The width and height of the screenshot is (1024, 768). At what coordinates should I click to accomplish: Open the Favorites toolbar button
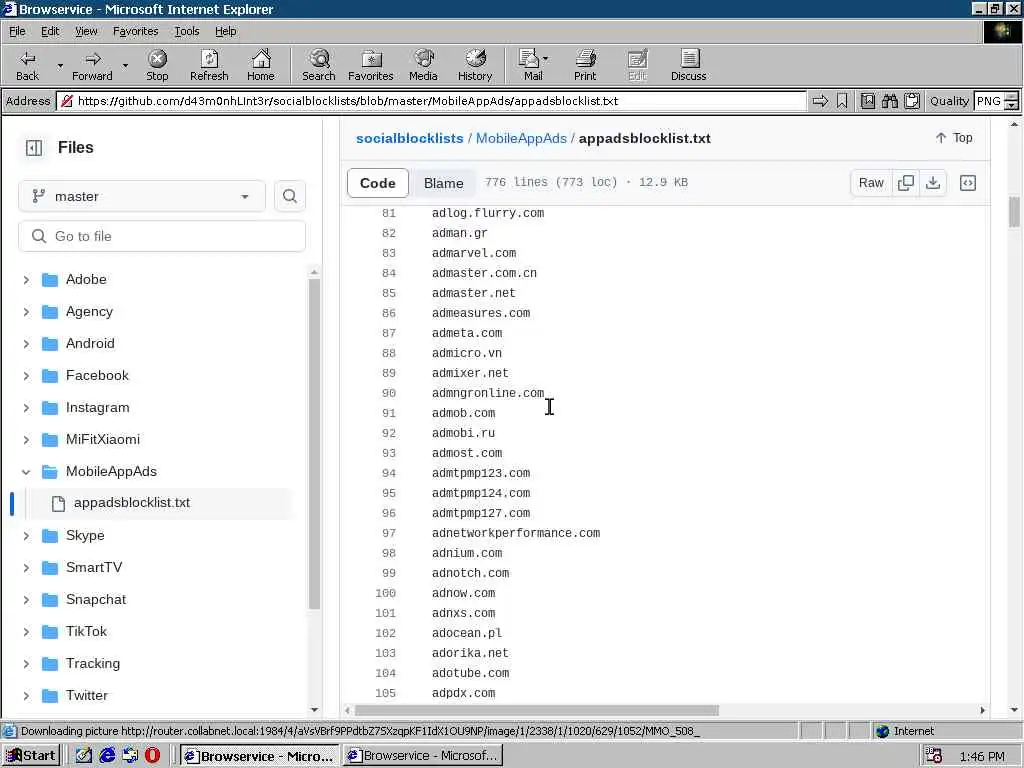[x=371, y=65]
